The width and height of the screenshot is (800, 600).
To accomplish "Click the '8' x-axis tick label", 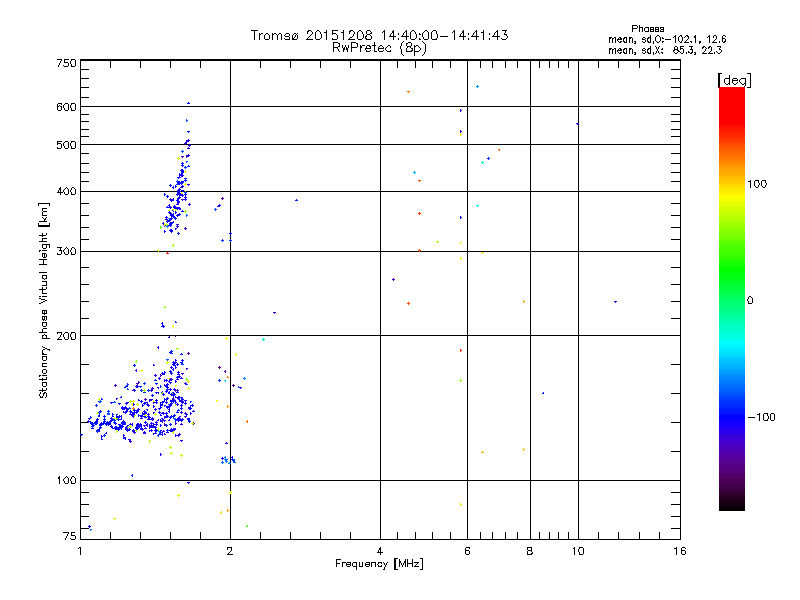I will click(530, 551).
